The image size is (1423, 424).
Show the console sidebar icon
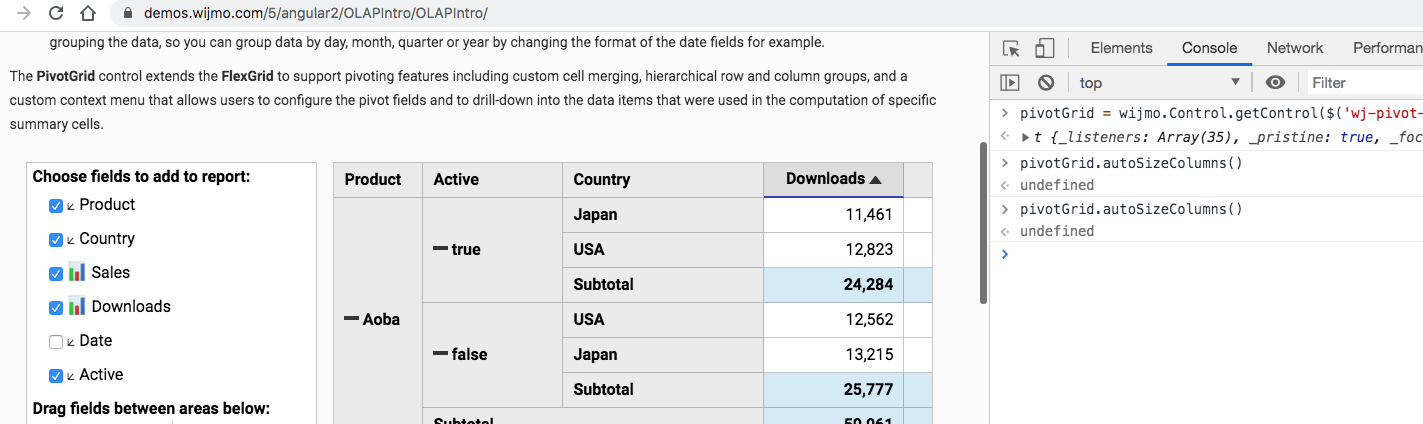coord(1011,82)
